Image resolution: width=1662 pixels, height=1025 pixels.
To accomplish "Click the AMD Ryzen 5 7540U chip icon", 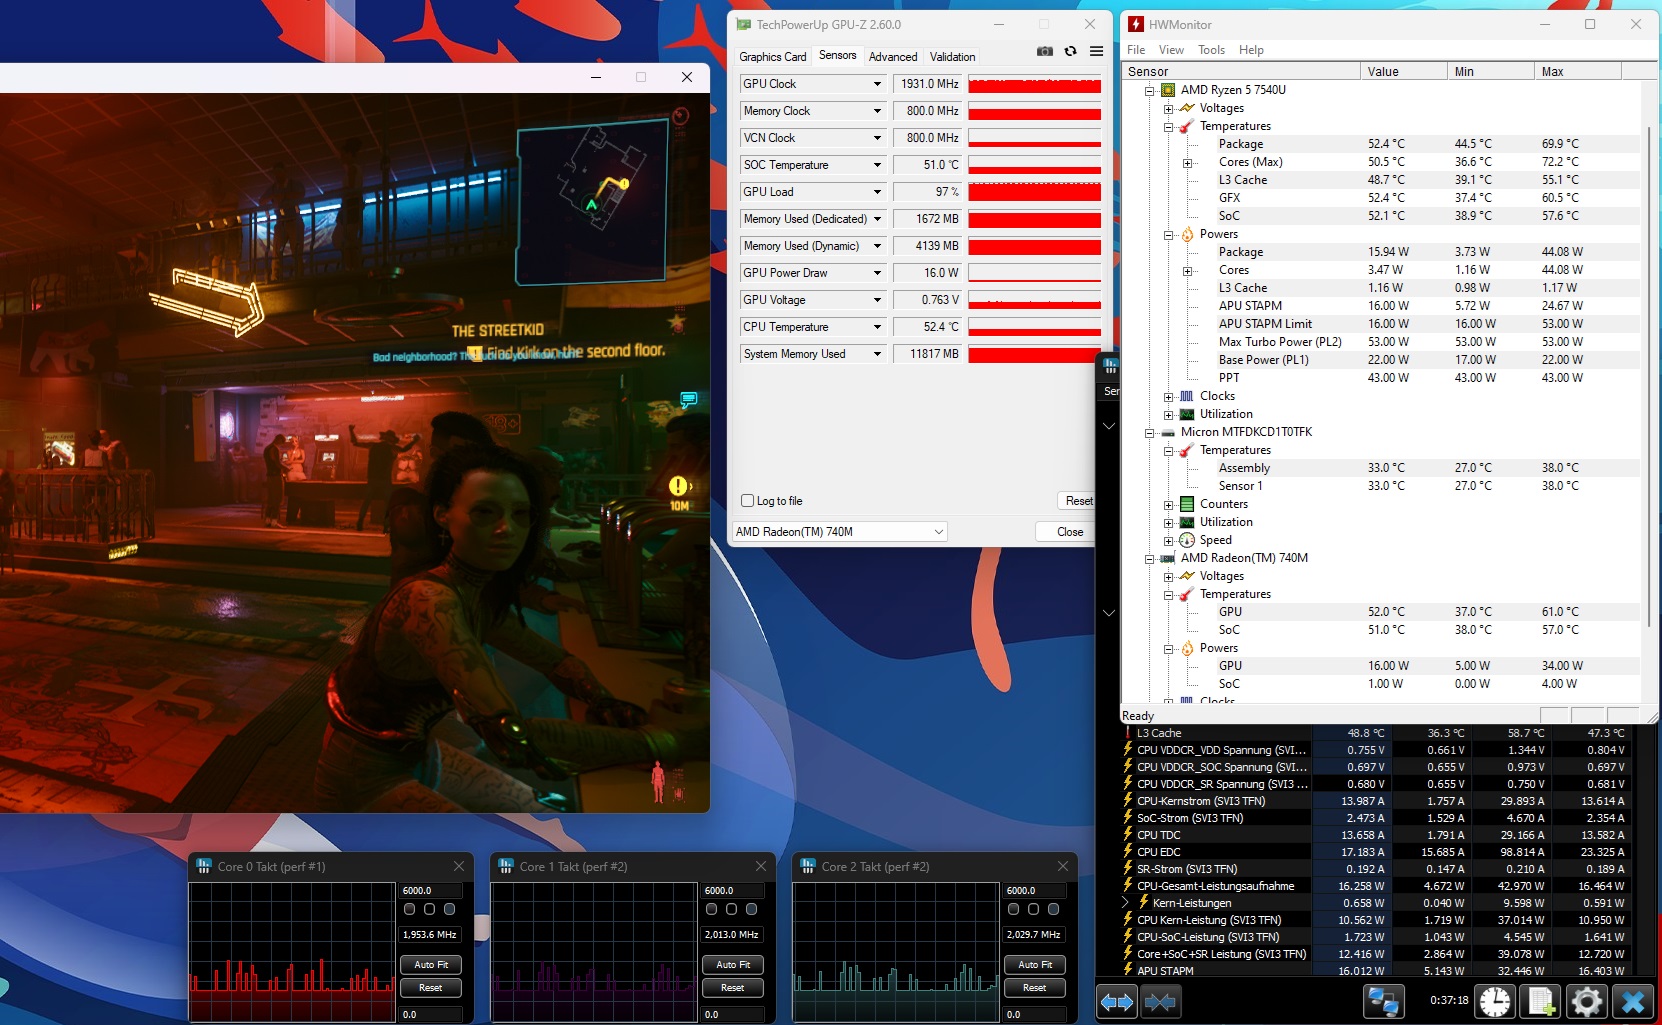I will tap(1168, 90).
